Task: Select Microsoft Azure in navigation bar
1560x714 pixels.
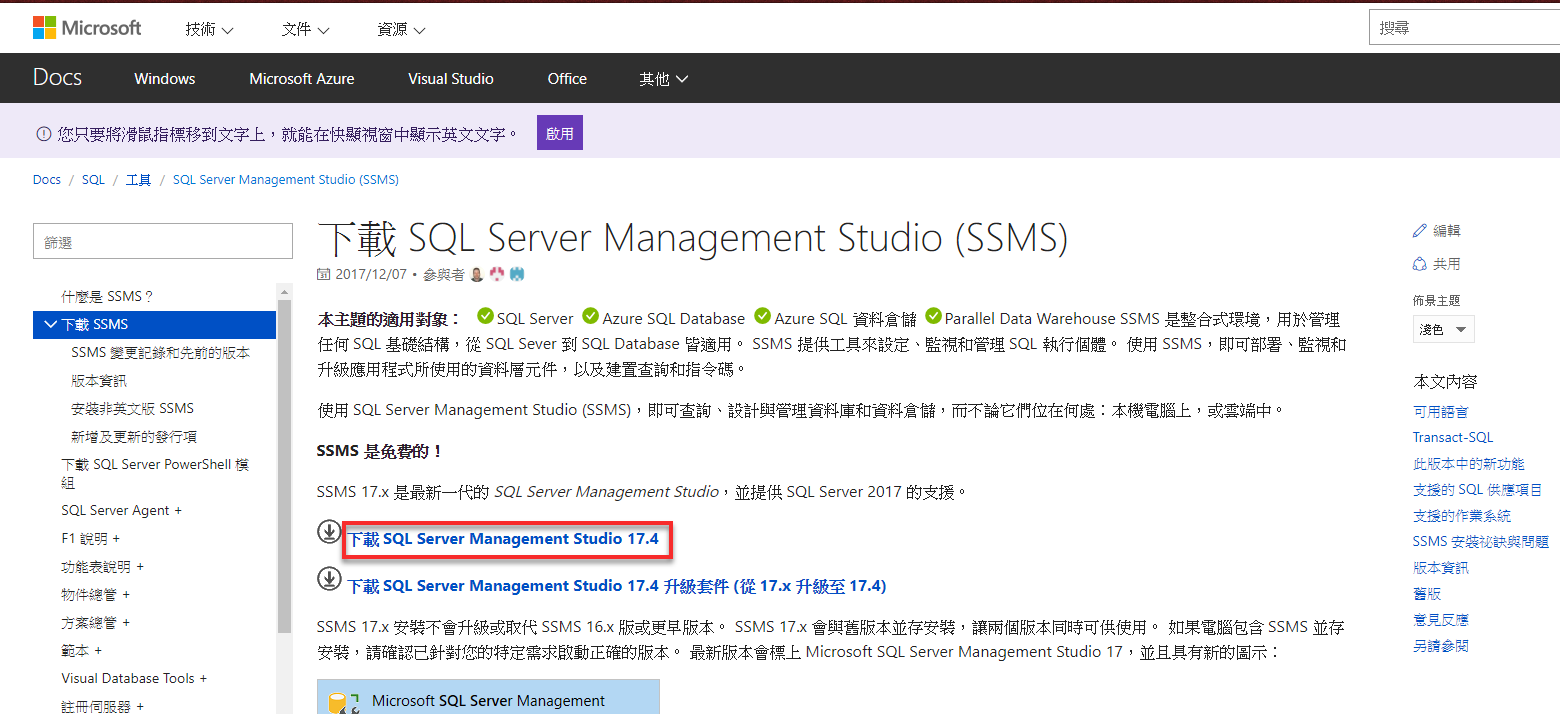Action: 302,79
